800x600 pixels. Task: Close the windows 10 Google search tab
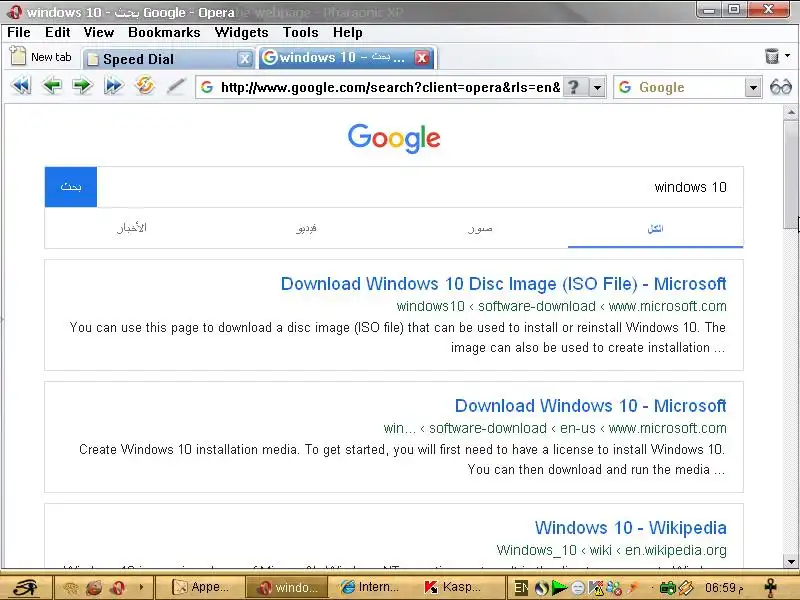click(x=422, y=58)
